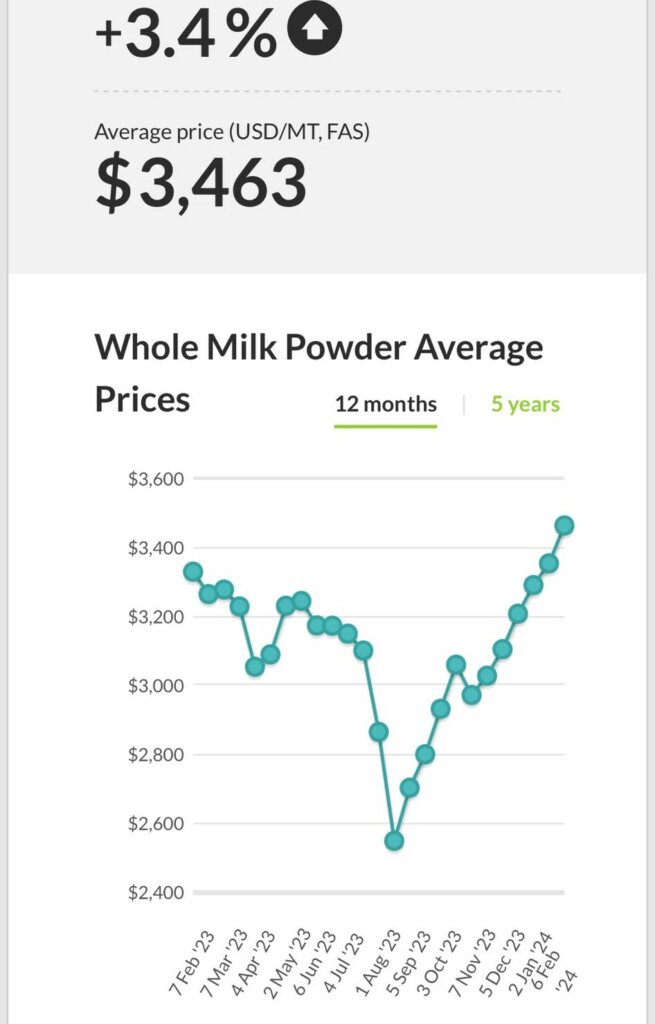
Task: Click the $2,800 y-axis label
Action: [155, 754]
